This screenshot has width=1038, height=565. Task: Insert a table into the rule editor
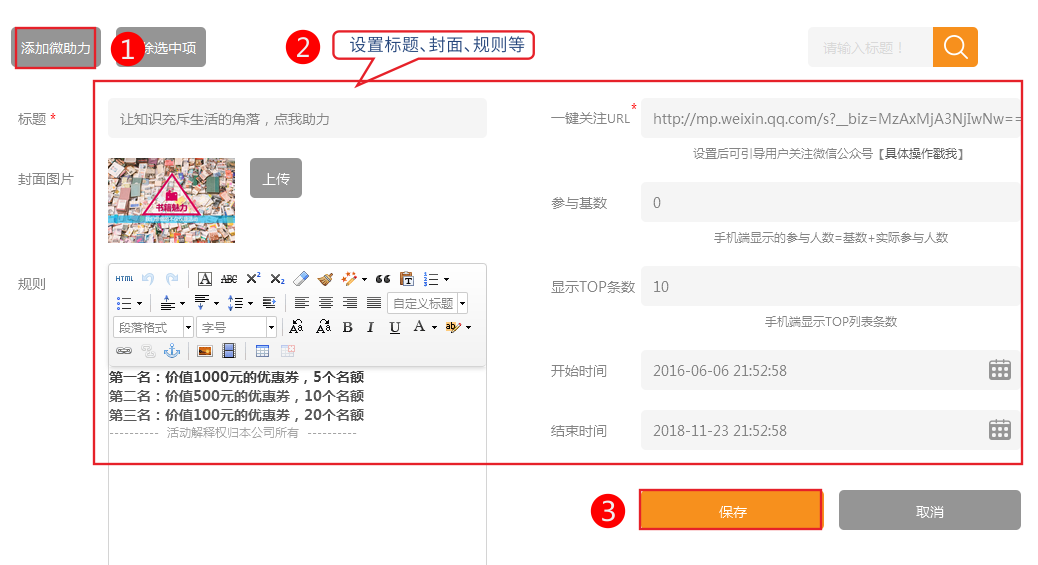(x=263, y=351)
